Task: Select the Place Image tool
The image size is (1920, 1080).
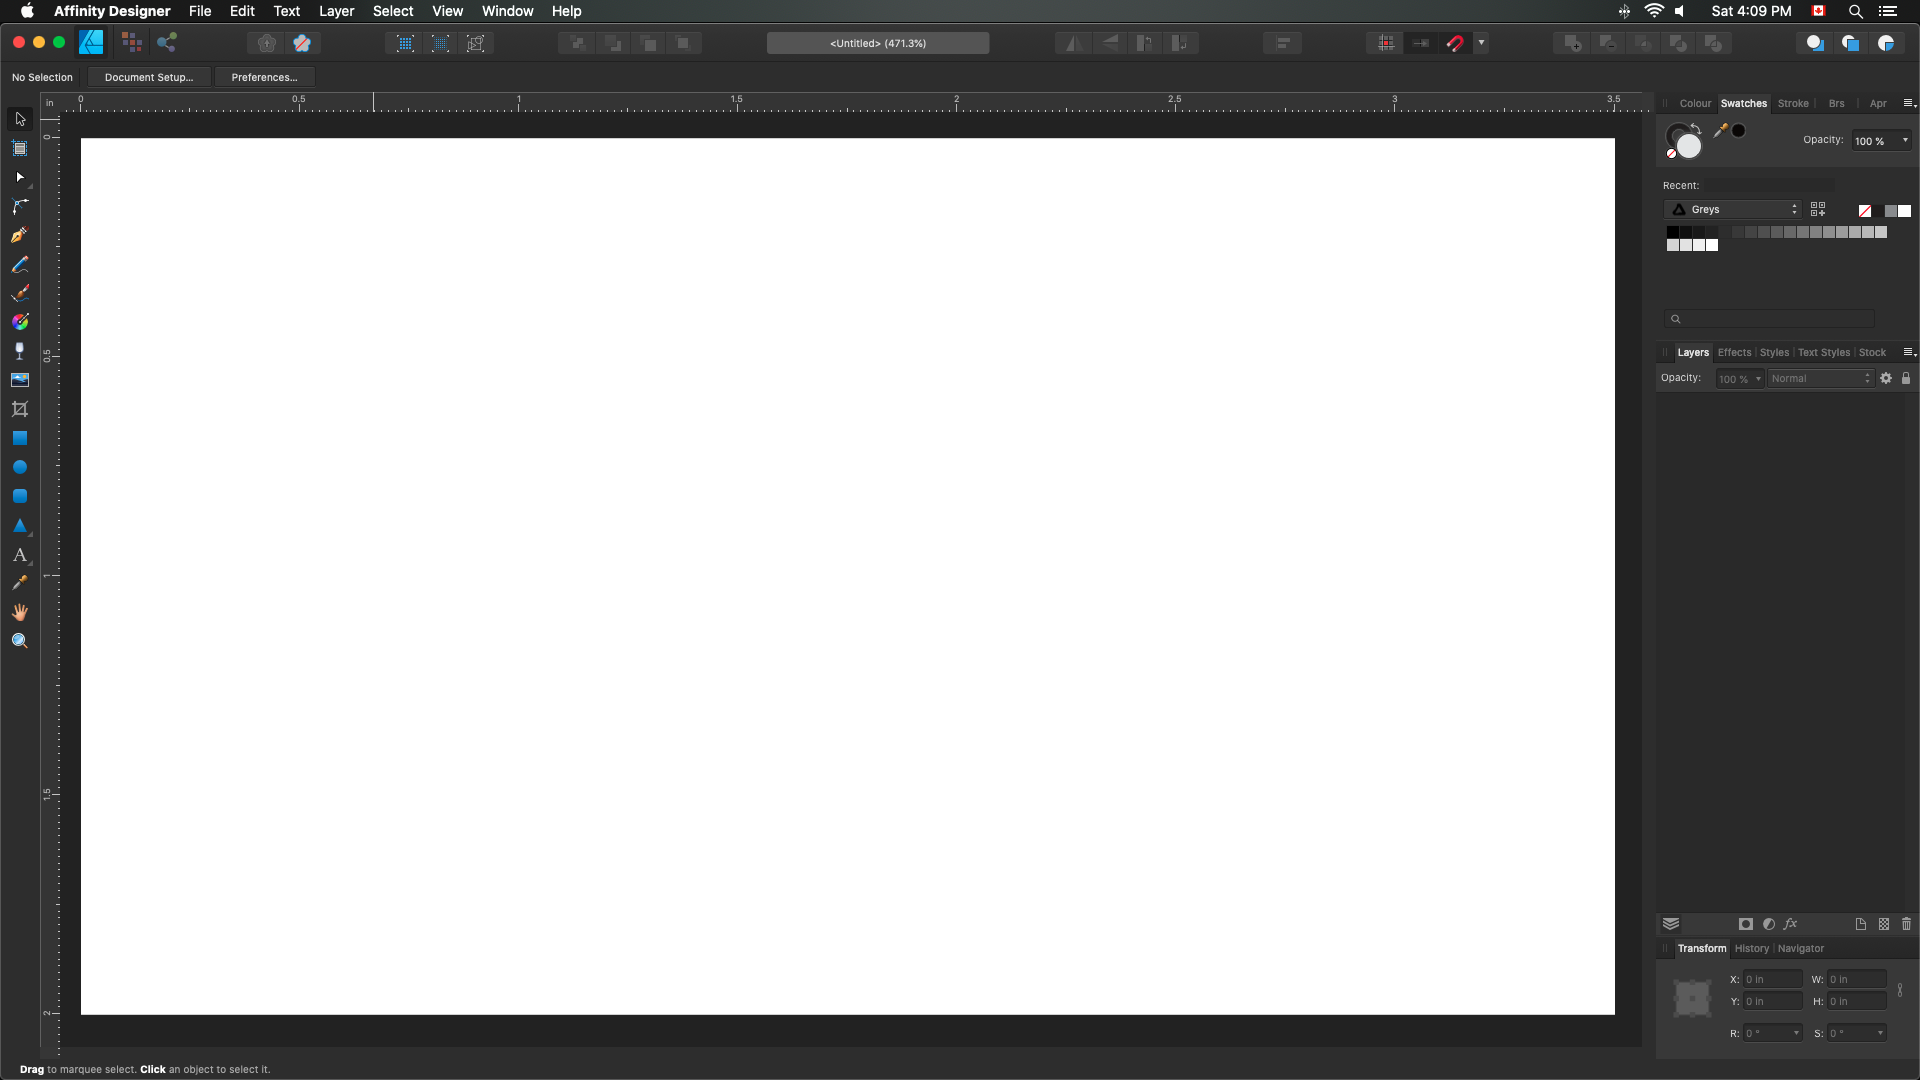Action: pos(20,380)
